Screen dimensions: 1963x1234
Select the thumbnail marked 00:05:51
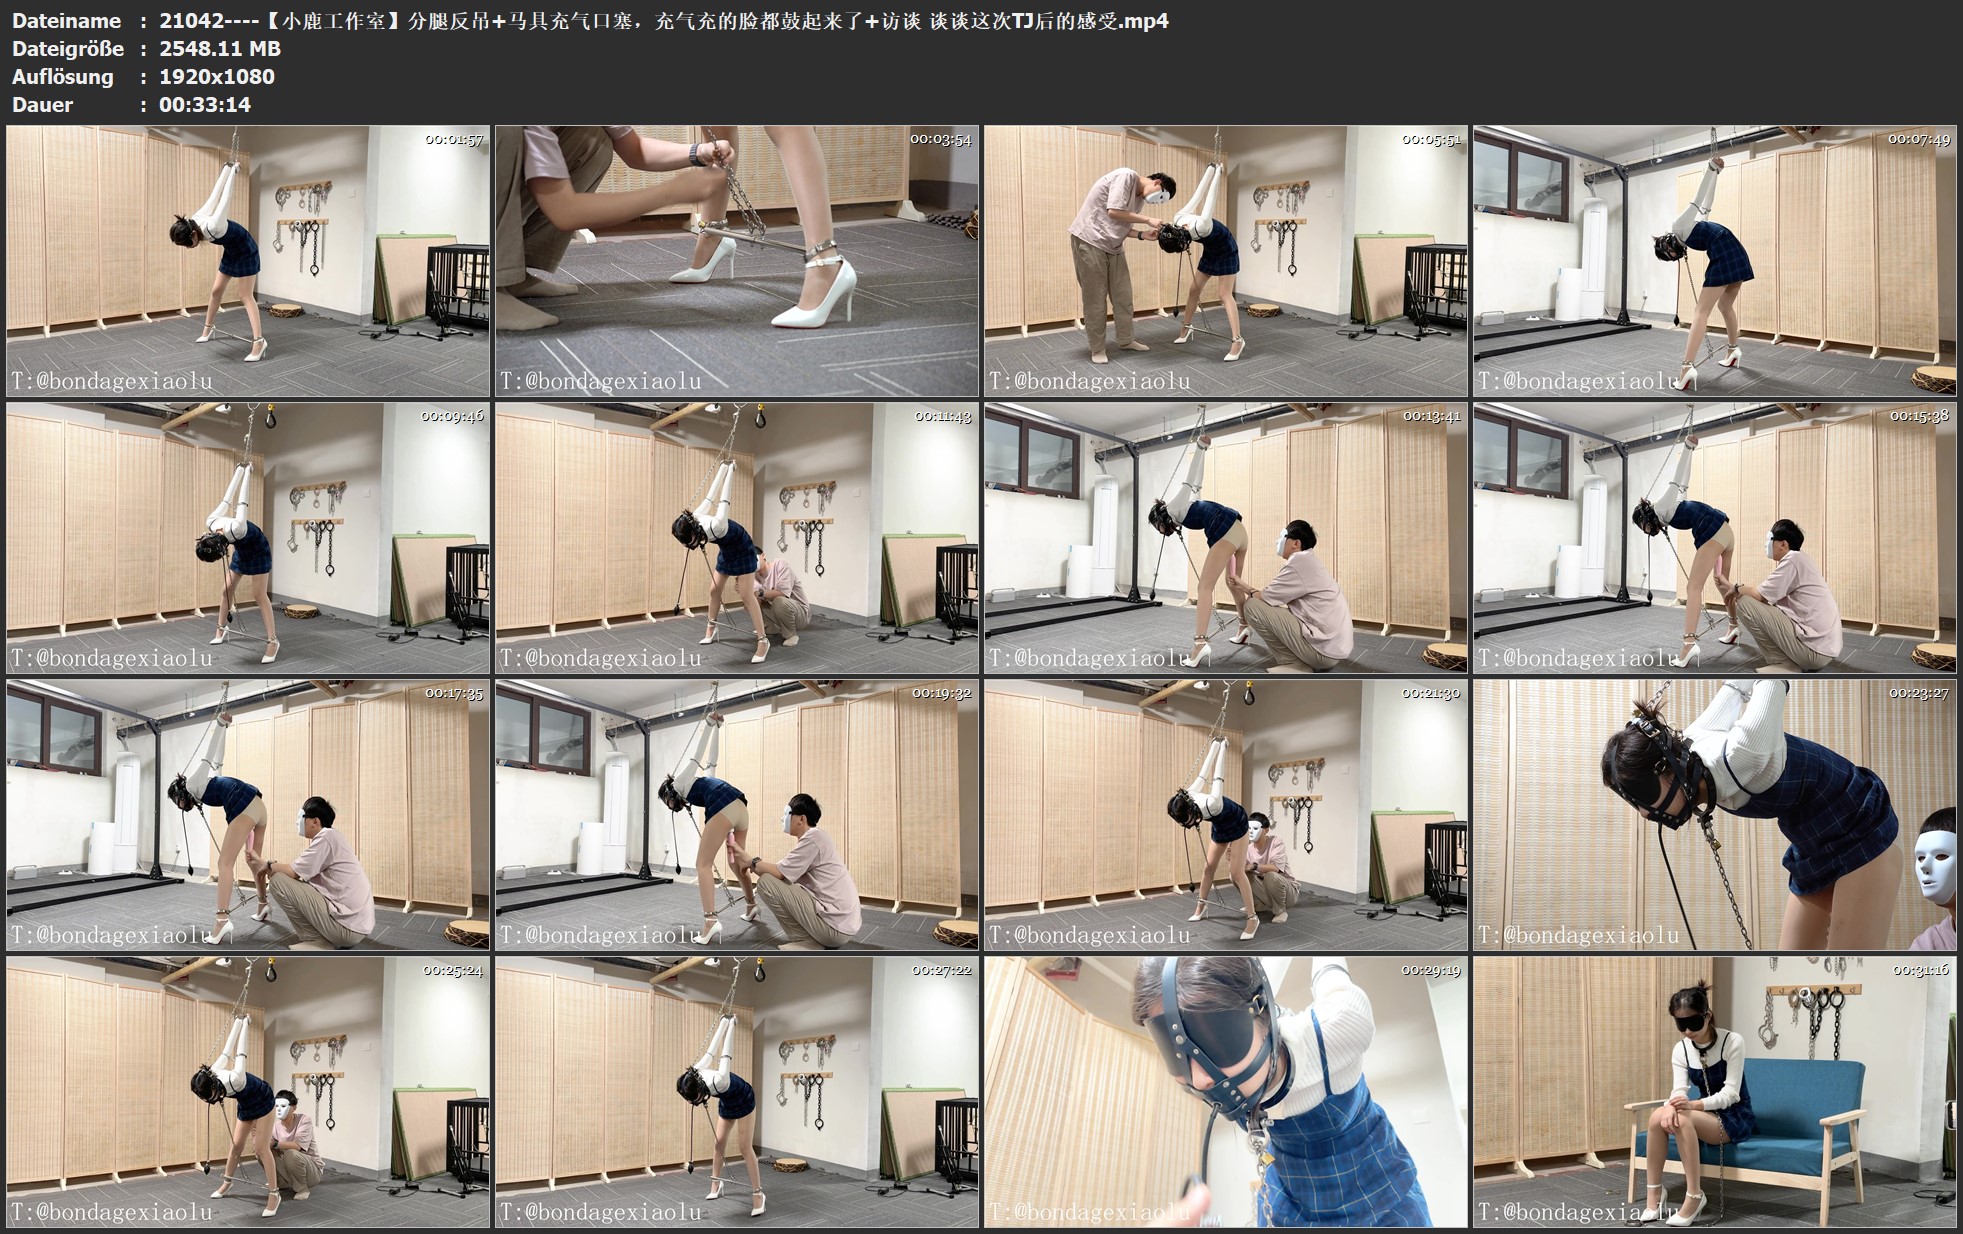click(x=1226, y=261)
